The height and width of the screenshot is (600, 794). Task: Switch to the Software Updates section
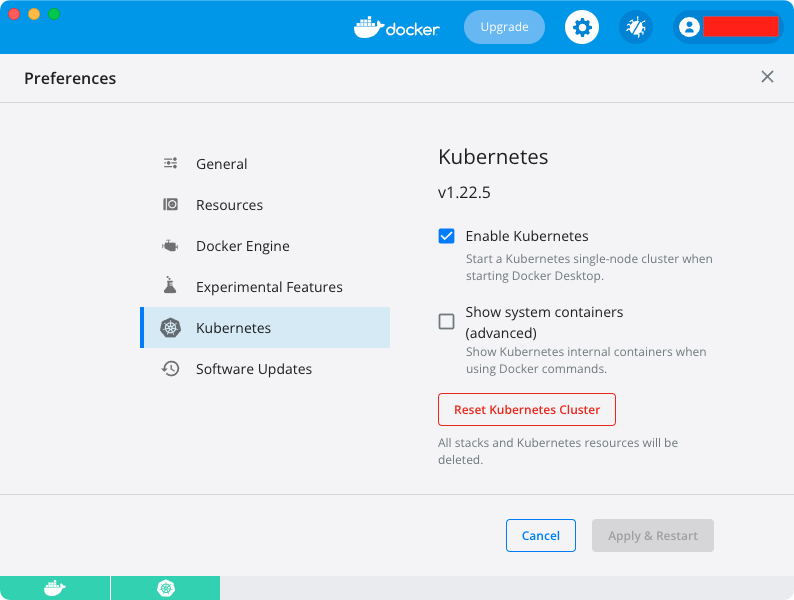point(254,369)
